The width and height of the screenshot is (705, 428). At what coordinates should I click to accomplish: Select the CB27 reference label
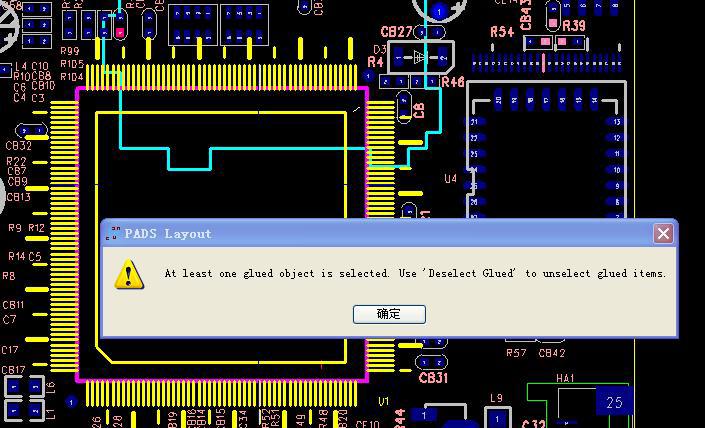click(x=396, y=32)
